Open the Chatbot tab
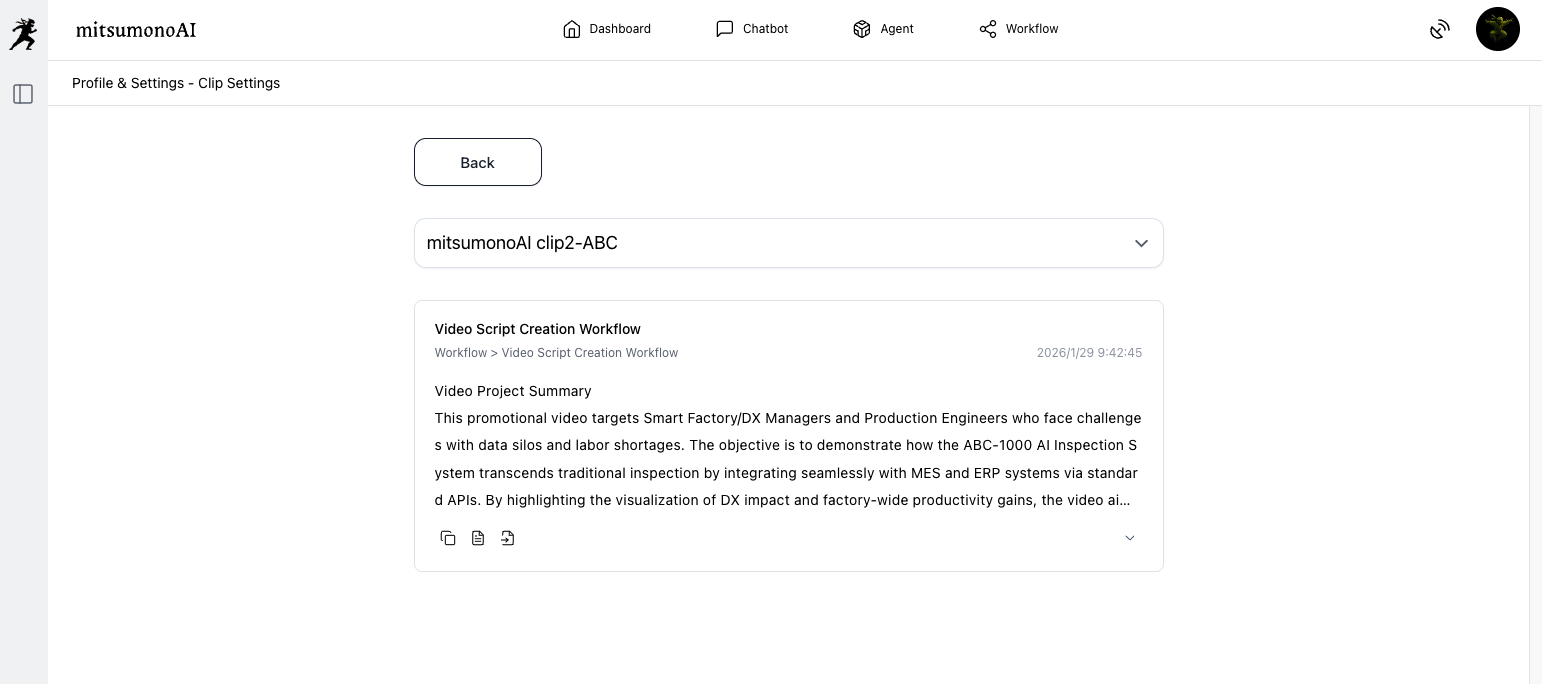The image size is (1542, 684). point(752,29)
